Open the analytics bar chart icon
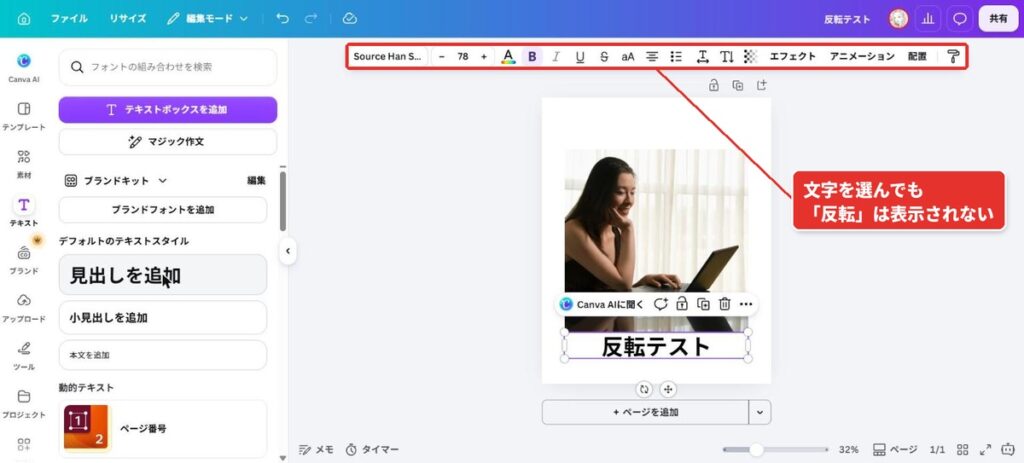The width and height of the screenshot is (1024, 463). point(927,19)
